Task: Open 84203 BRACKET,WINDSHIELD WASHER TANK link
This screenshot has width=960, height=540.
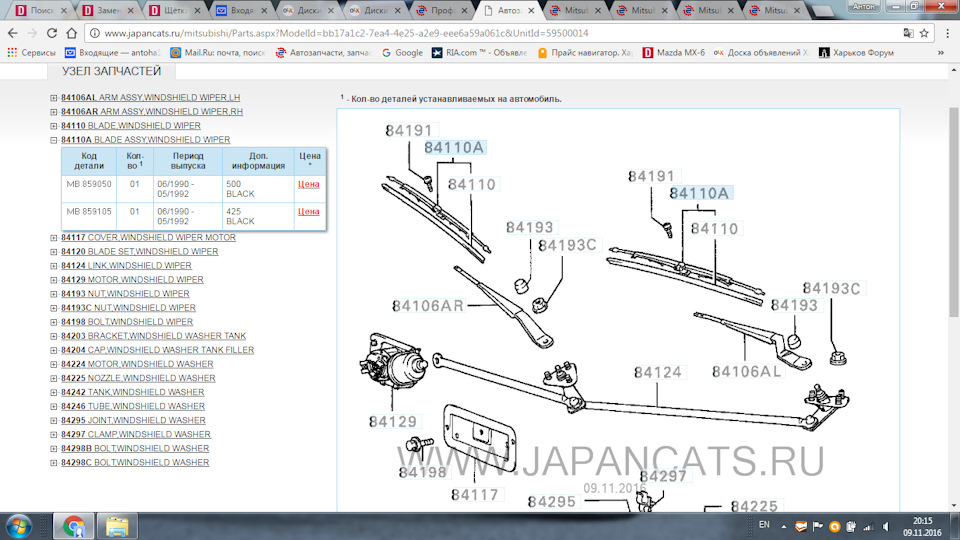Action: (x=153, y=336)
